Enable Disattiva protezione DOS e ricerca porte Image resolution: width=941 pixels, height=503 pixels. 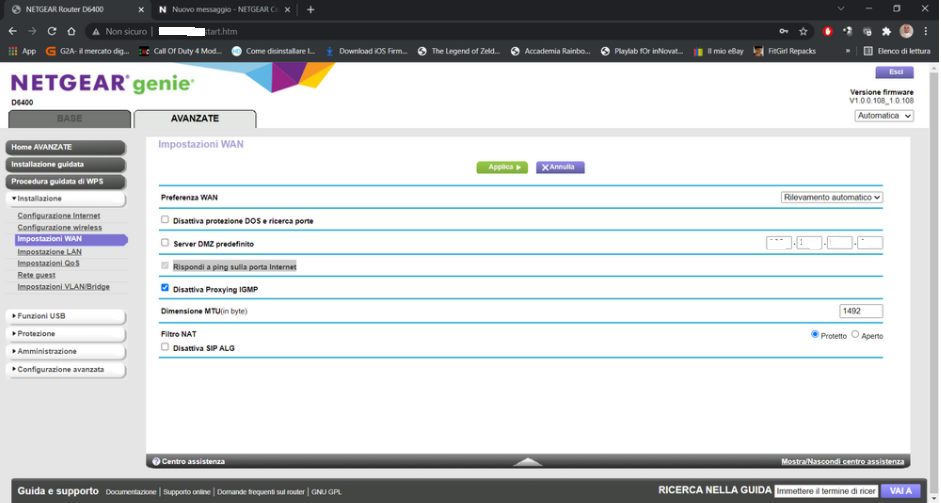tap(165, 220)
